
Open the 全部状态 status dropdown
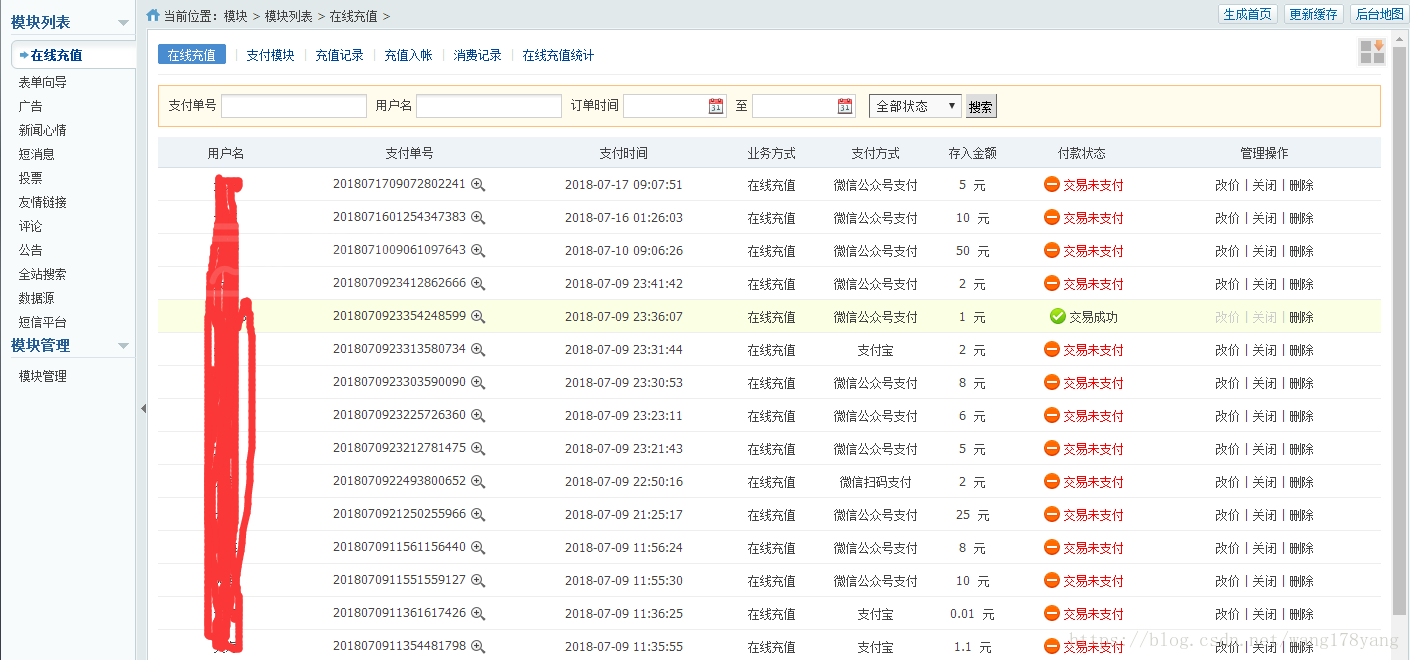(x=915, y=106)
